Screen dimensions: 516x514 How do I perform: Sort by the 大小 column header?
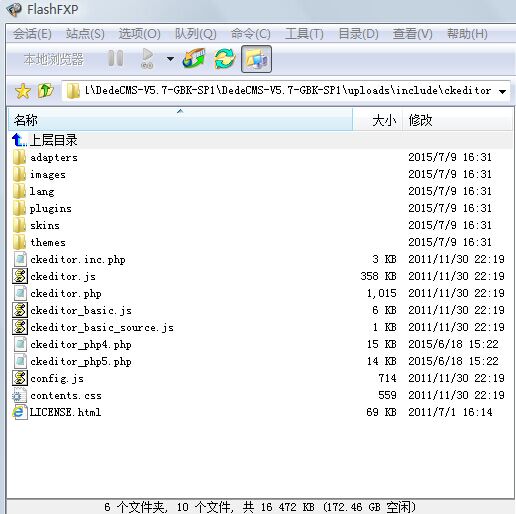pyautogui.click(x=377, y=120)
